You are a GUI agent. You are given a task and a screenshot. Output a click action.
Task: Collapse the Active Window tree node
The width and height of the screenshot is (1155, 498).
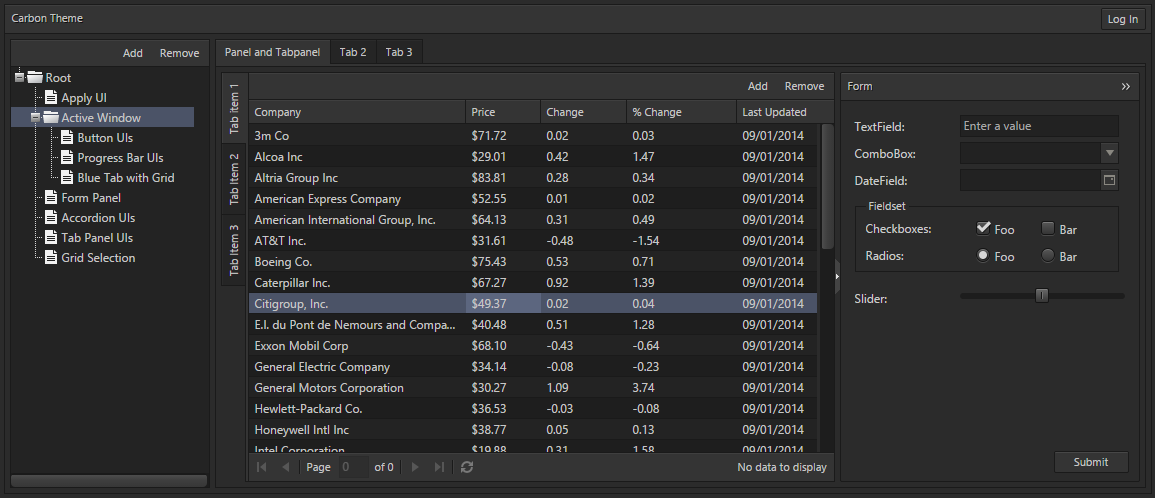point(35,117)
